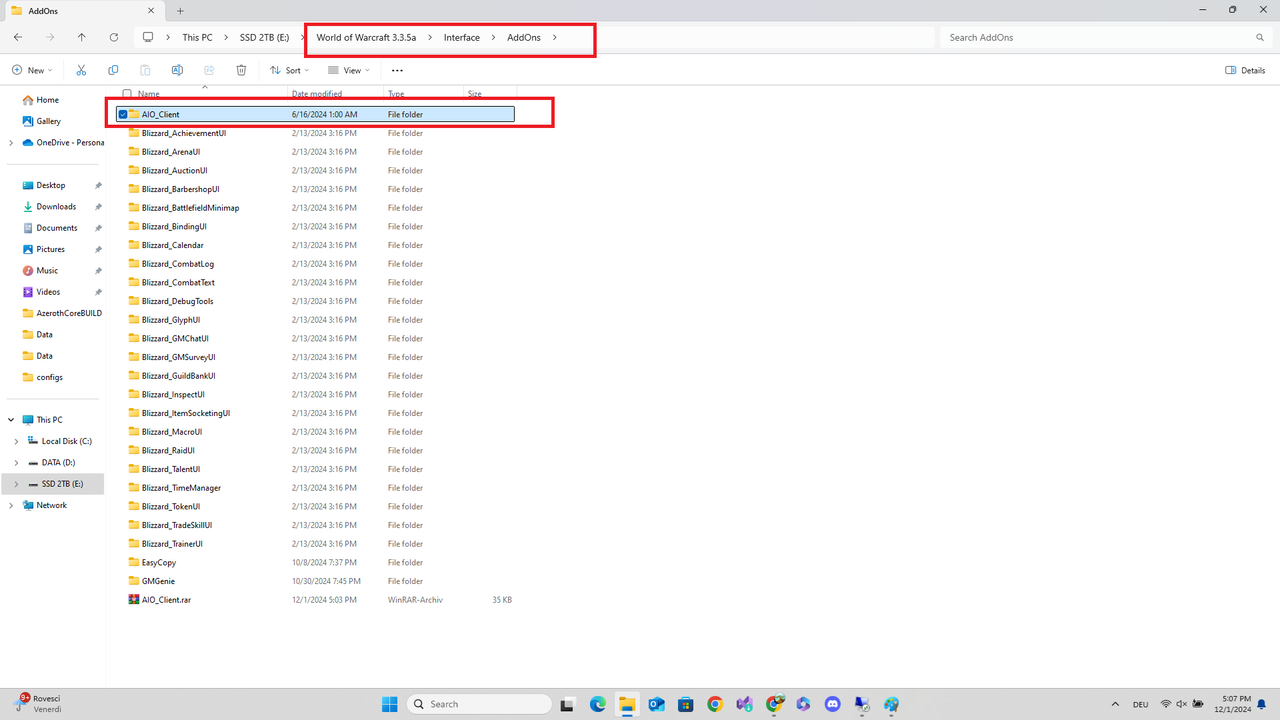
Task: Select the GMGenie folder
Action: [152, 581]
